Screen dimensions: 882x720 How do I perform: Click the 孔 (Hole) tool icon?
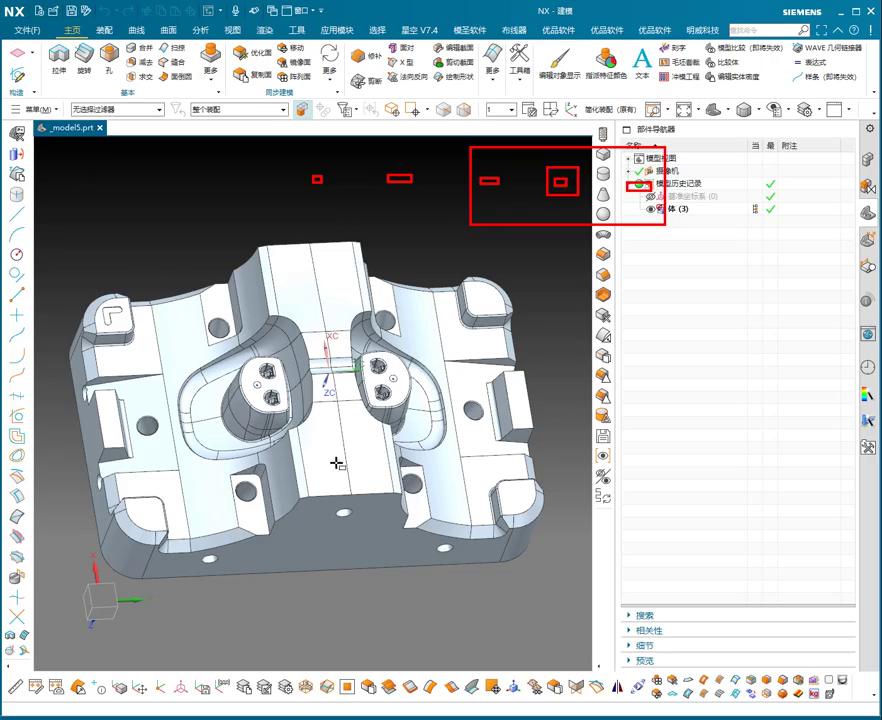click(x=109, y=54)
